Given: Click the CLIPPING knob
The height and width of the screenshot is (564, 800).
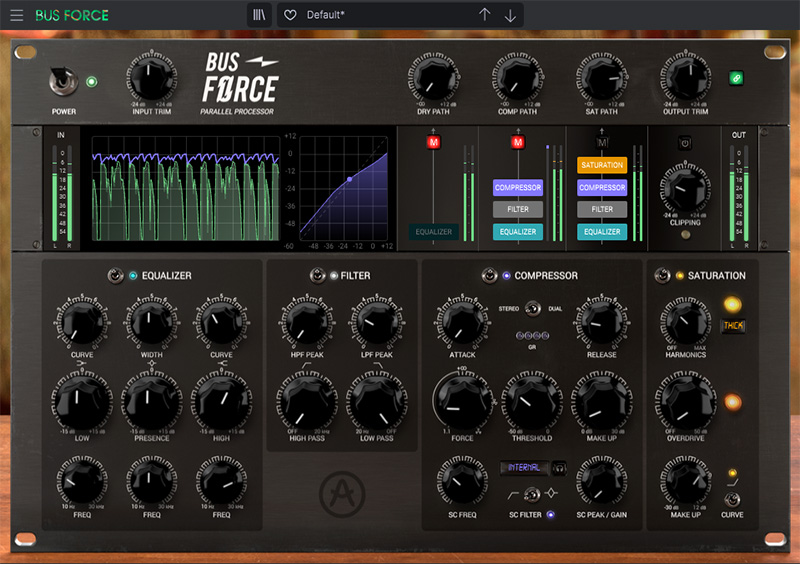Looking at the screenshot, I should tap(685, 188).
